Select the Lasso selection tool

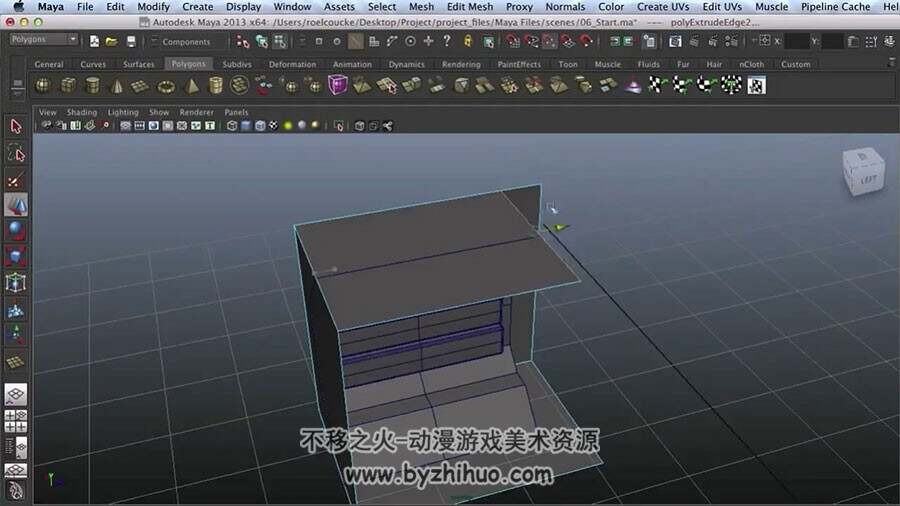point(16,153)
